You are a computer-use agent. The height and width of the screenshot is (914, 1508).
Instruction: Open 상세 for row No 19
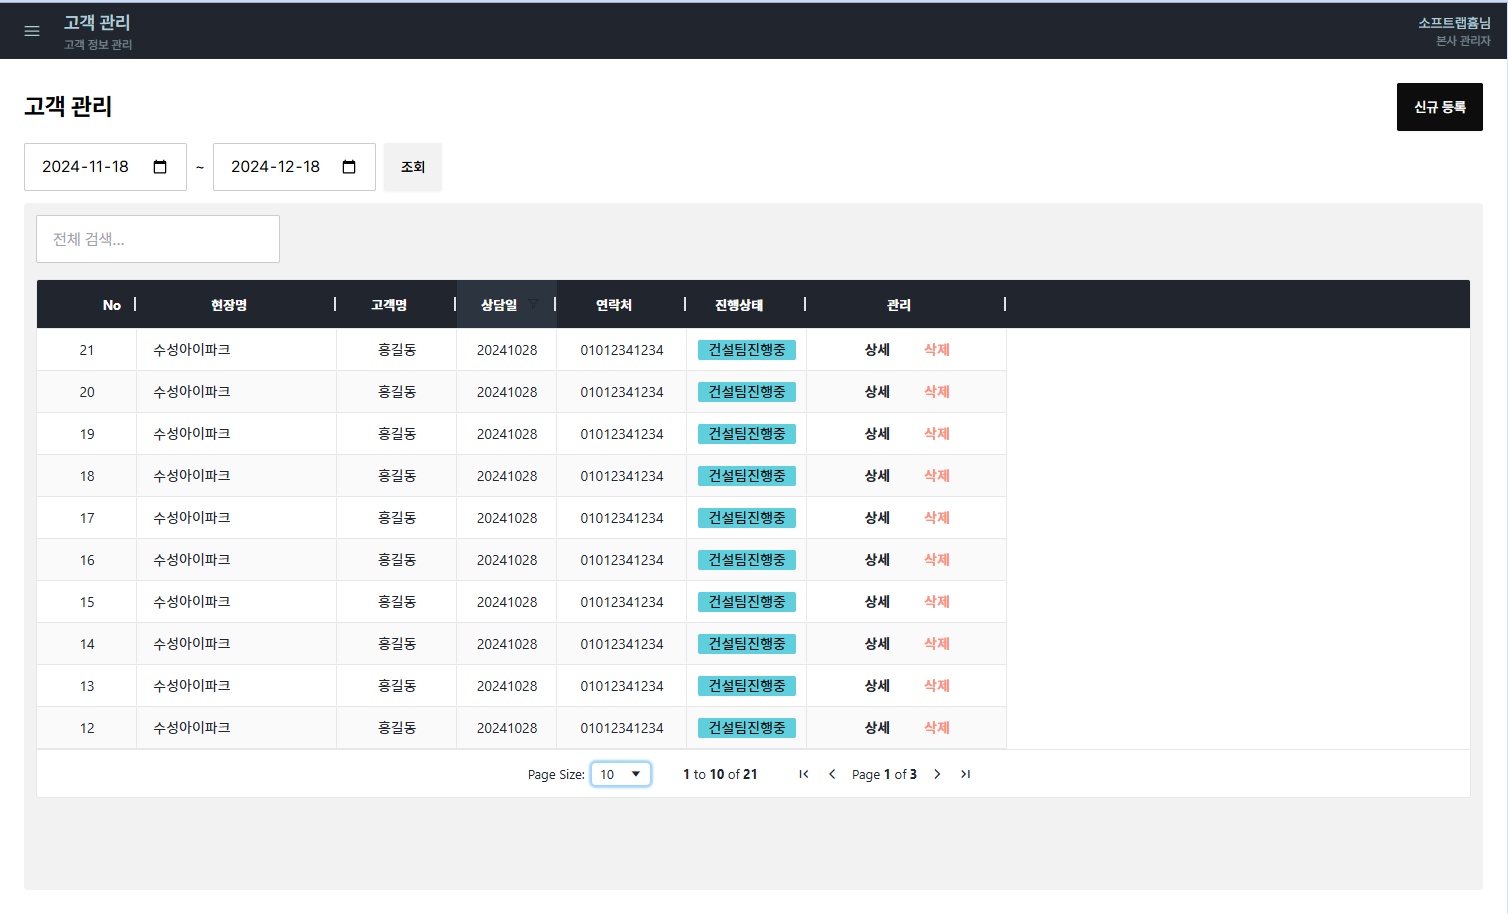click(877, 434)
